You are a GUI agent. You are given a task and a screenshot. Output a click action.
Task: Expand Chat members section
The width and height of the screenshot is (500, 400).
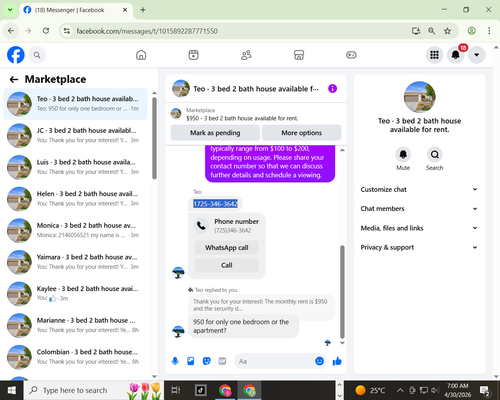tap(419, 209)
